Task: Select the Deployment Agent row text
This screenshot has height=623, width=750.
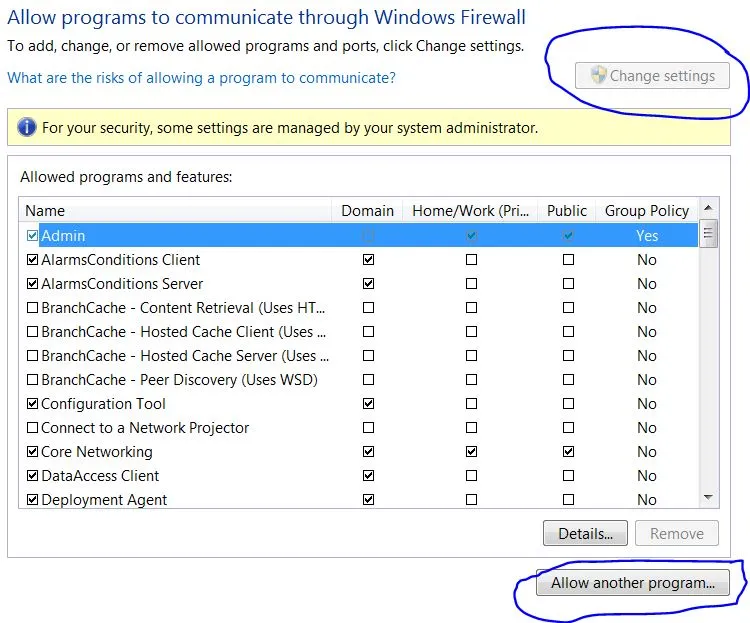Action: coord(104,500)
